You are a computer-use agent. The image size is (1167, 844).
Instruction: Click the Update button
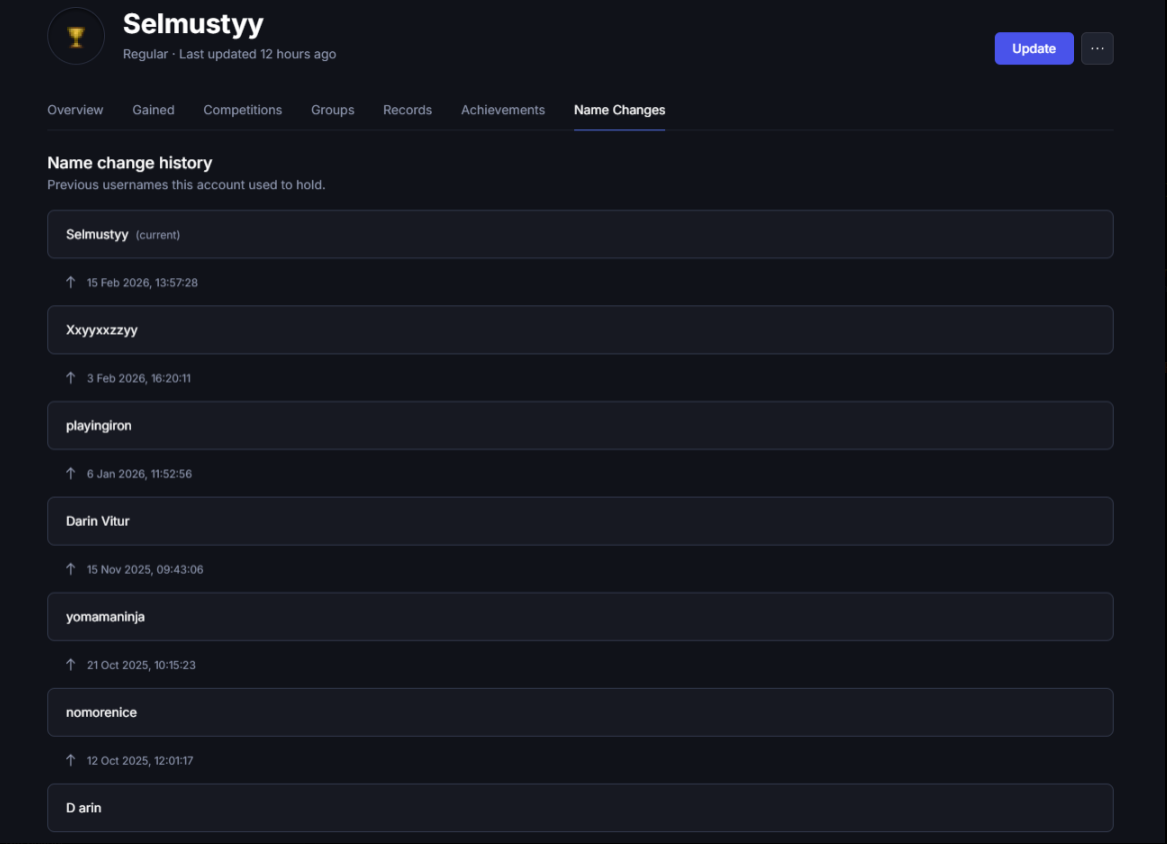coord(1034,48)
